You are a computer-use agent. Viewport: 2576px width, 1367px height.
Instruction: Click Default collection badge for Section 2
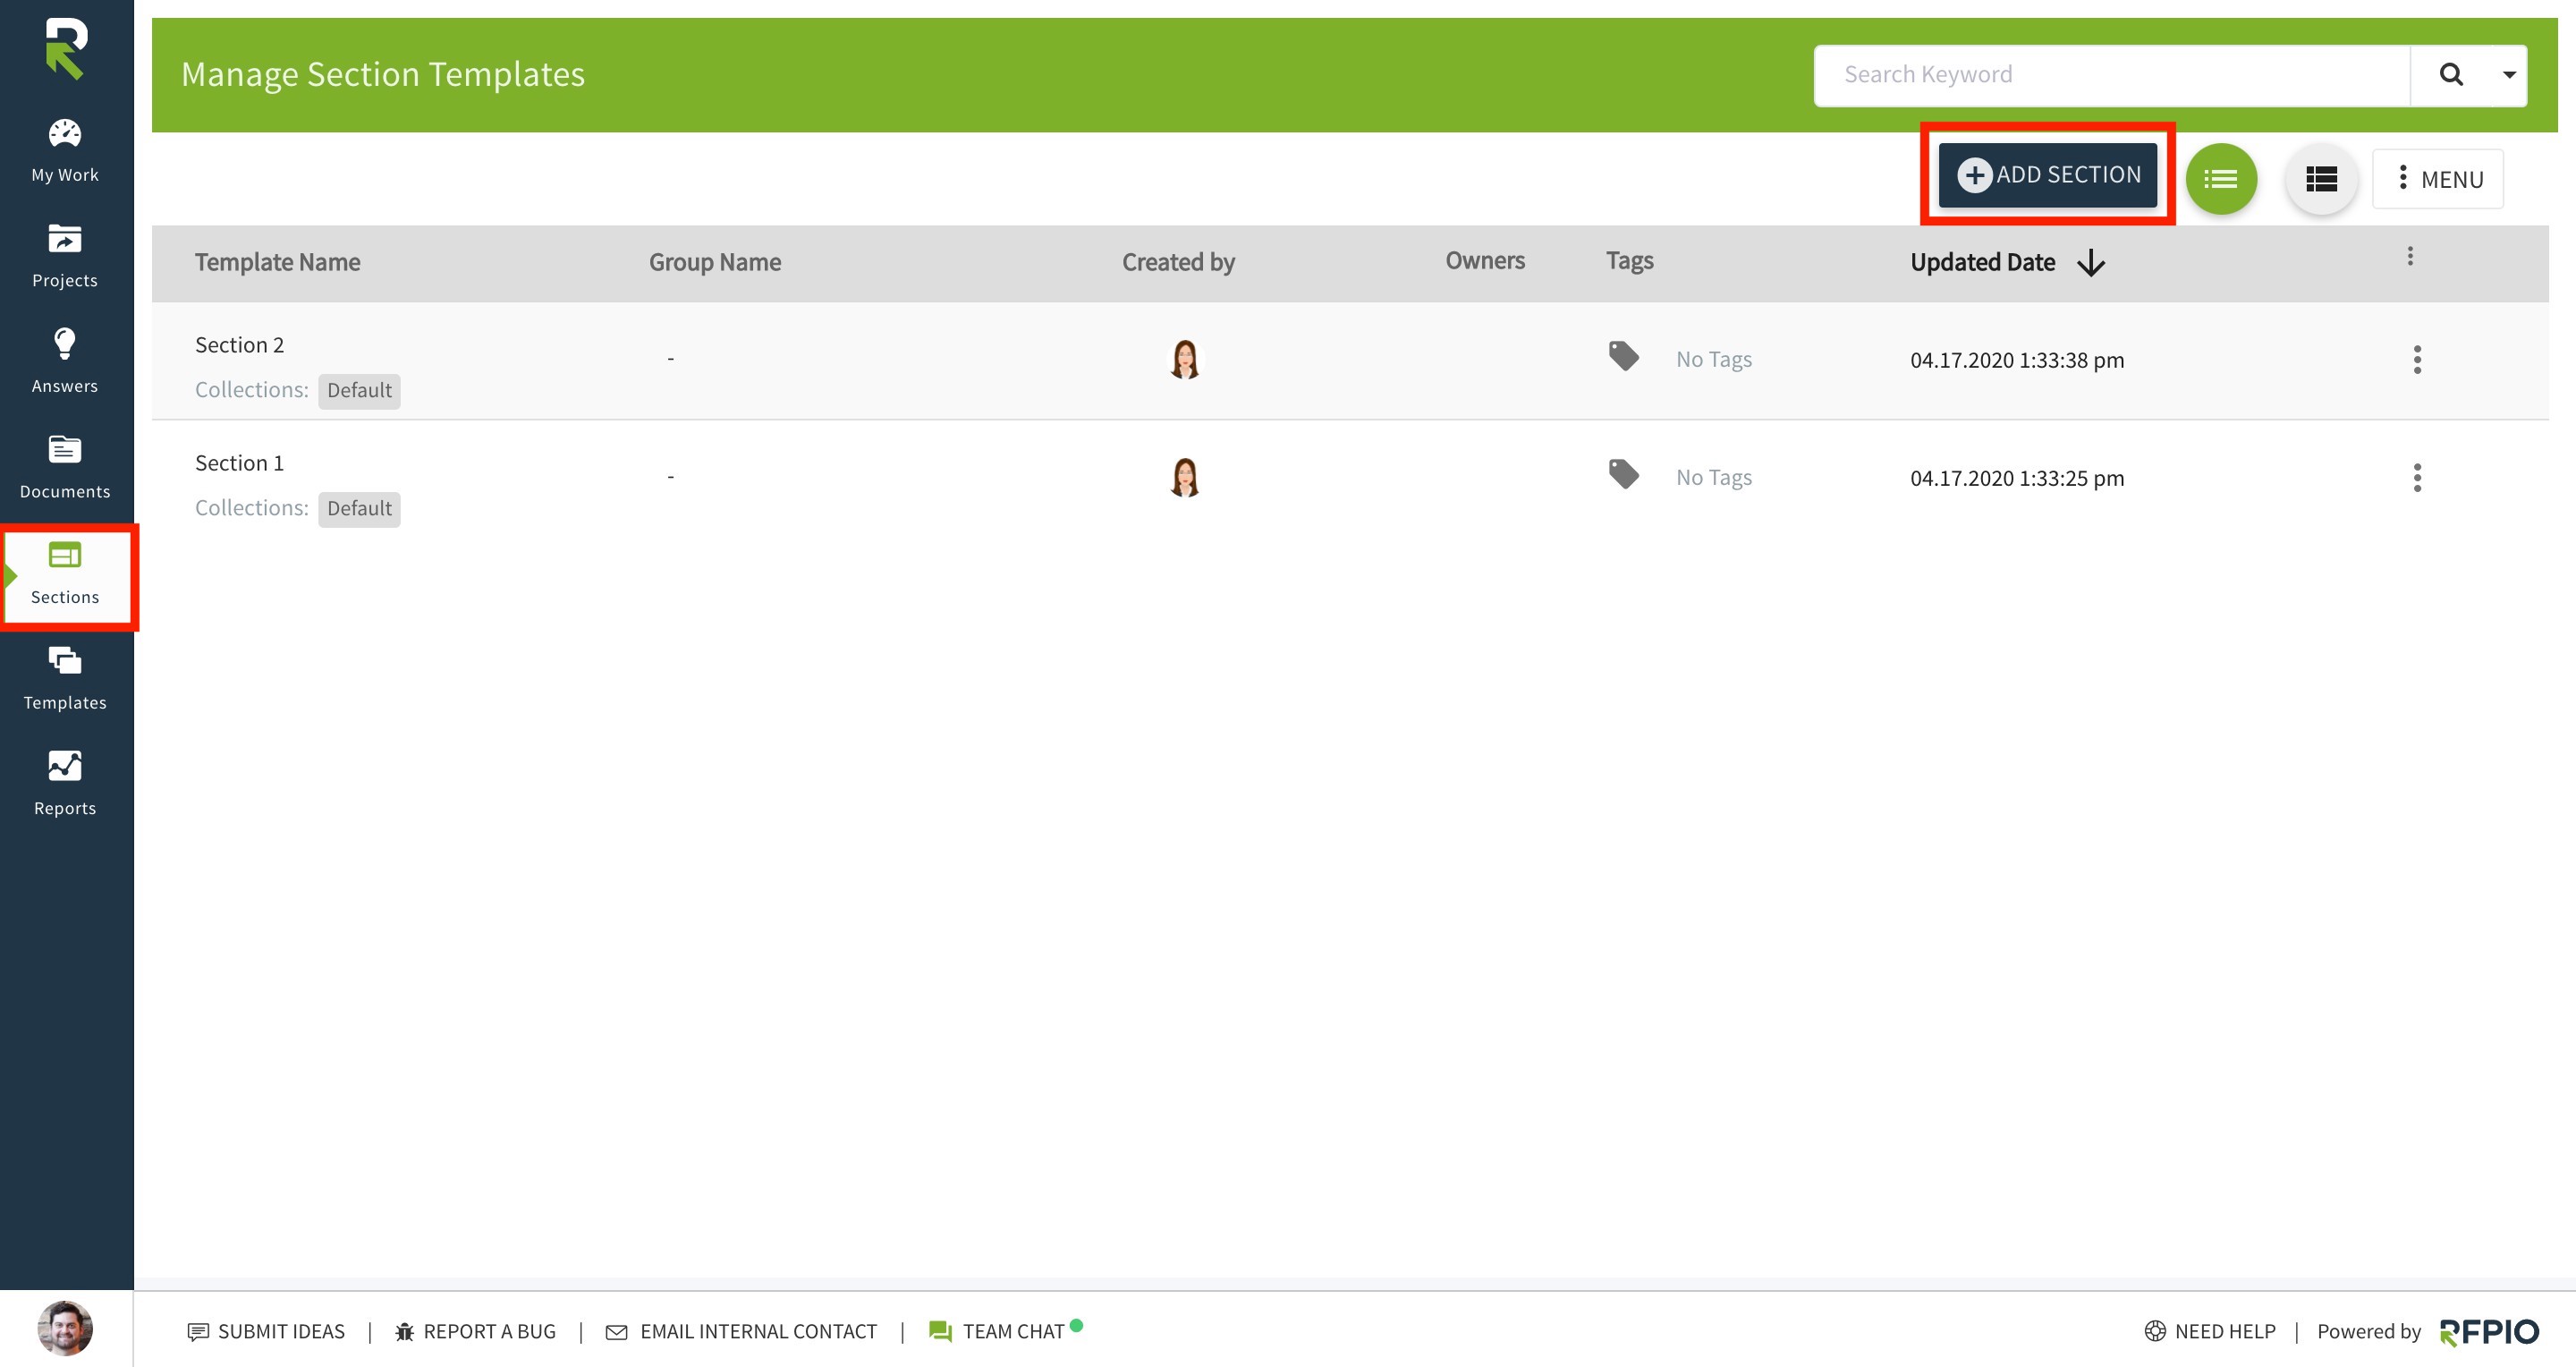click(359, 390)
